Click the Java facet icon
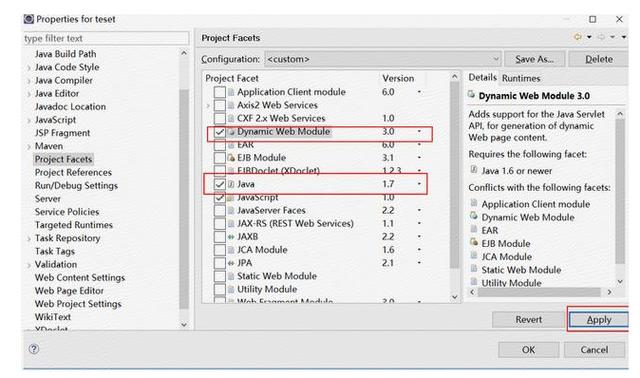Screen dimensions: 640x378 [x=231, y=184]
